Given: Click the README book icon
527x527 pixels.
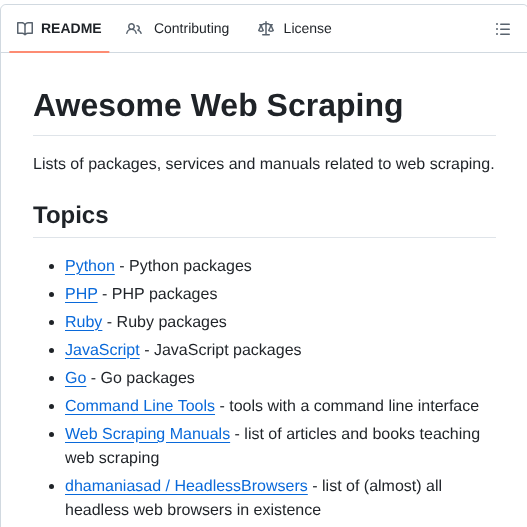Looking at the screenshot, I should click(x=25, y=29).
